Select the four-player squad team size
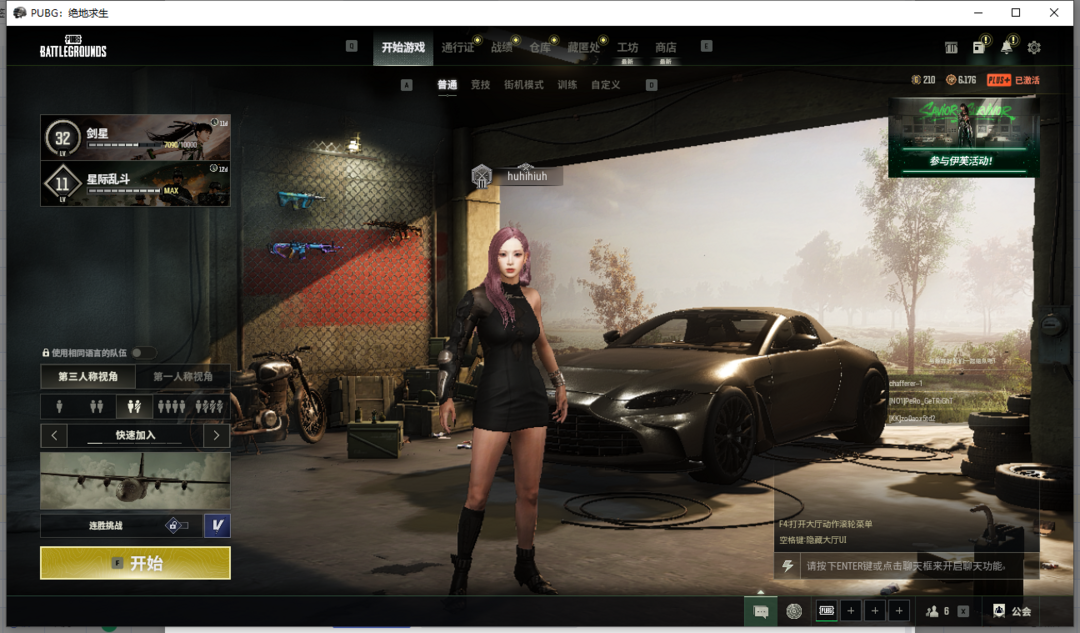This screenshot has height=633, width=1080. pyautogui.click(x=172, y=407)
